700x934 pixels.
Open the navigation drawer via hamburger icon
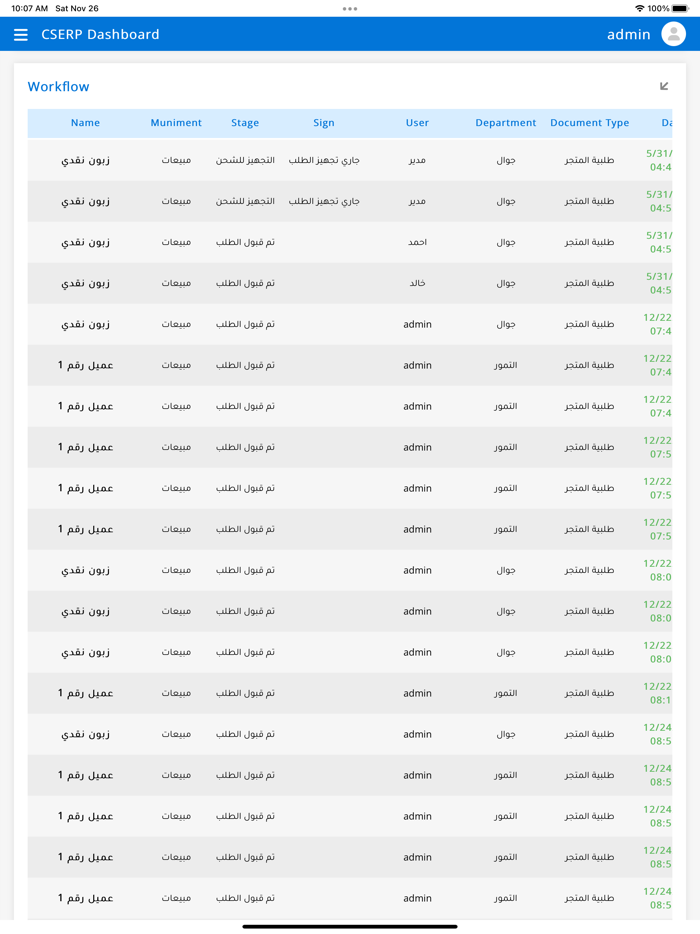(x=21, y=33)
